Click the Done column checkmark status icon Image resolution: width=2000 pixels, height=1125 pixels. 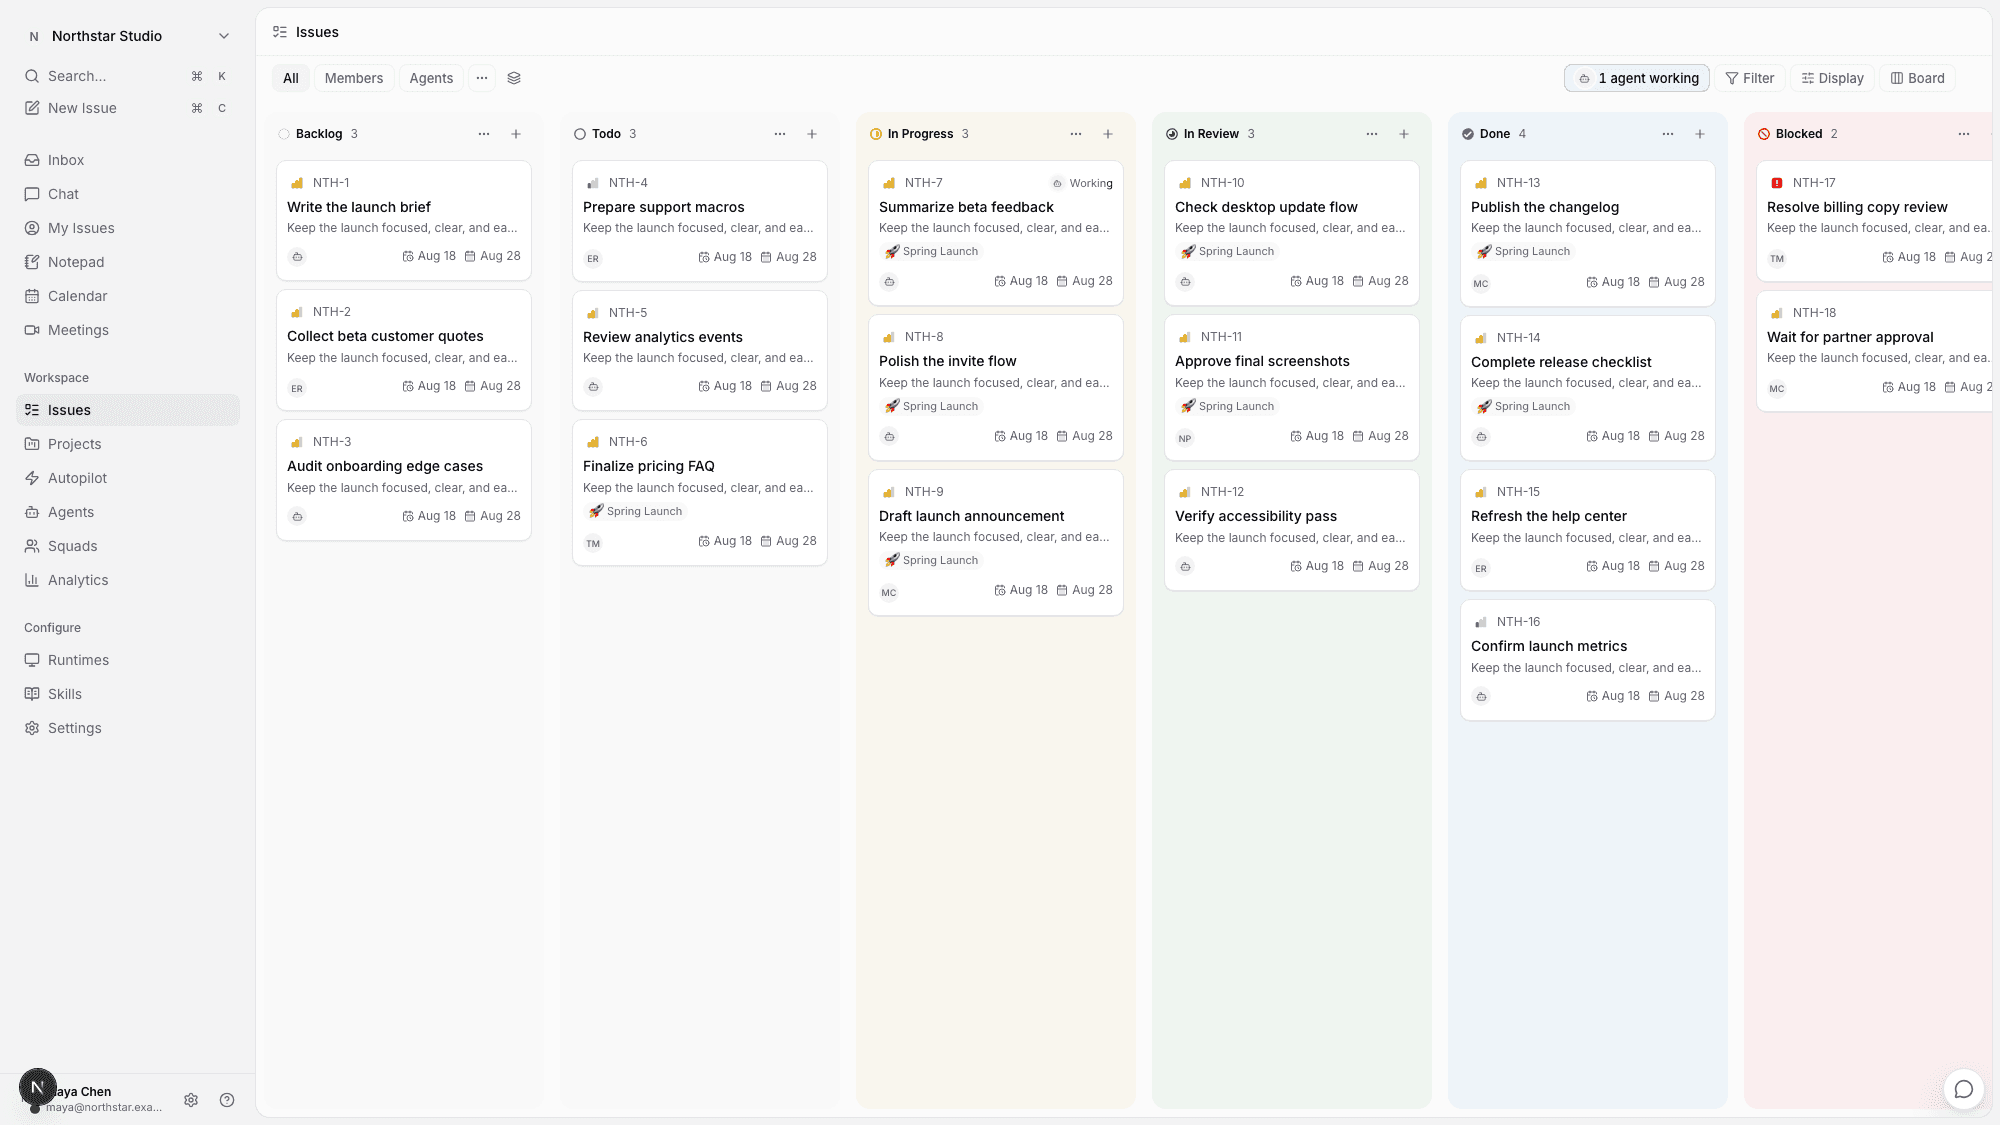[1468, 134]
